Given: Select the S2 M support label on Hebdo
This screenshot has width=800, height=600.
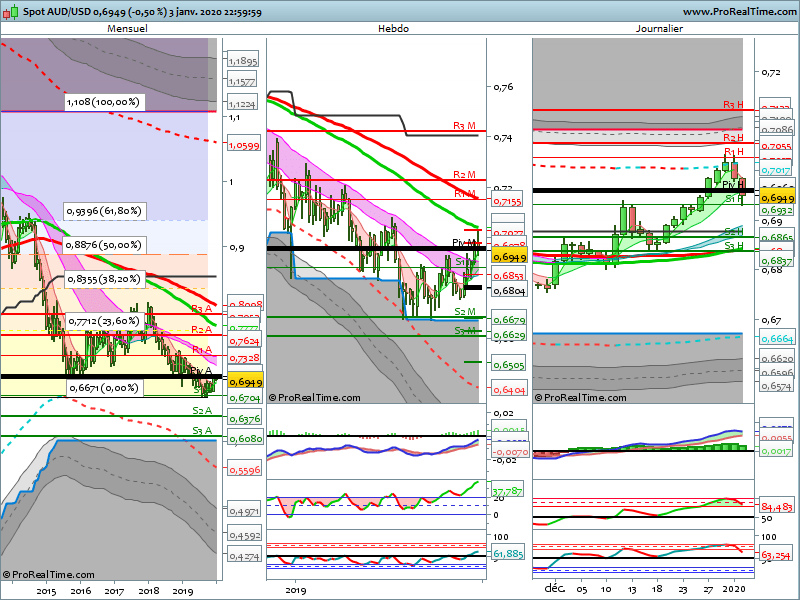Looking at the screenshot, I should pyautogui.click(x=464, y=312).
